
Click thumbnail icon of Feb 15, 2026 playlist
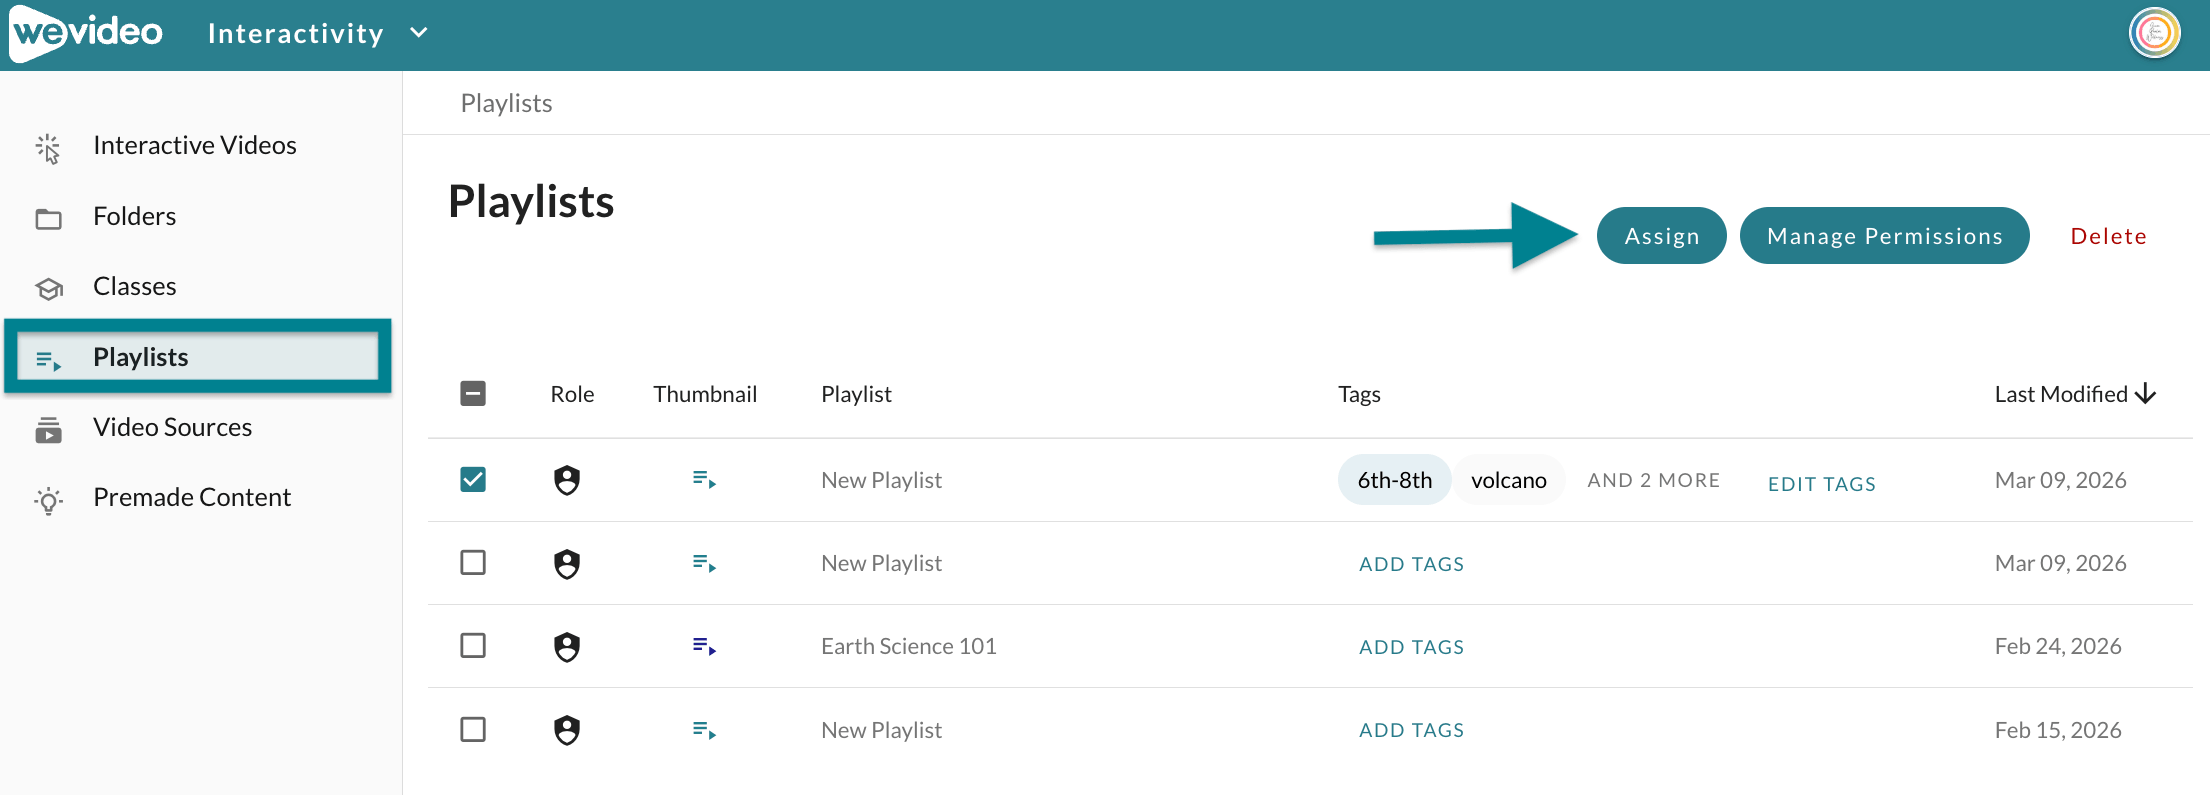tap(704, 730)
